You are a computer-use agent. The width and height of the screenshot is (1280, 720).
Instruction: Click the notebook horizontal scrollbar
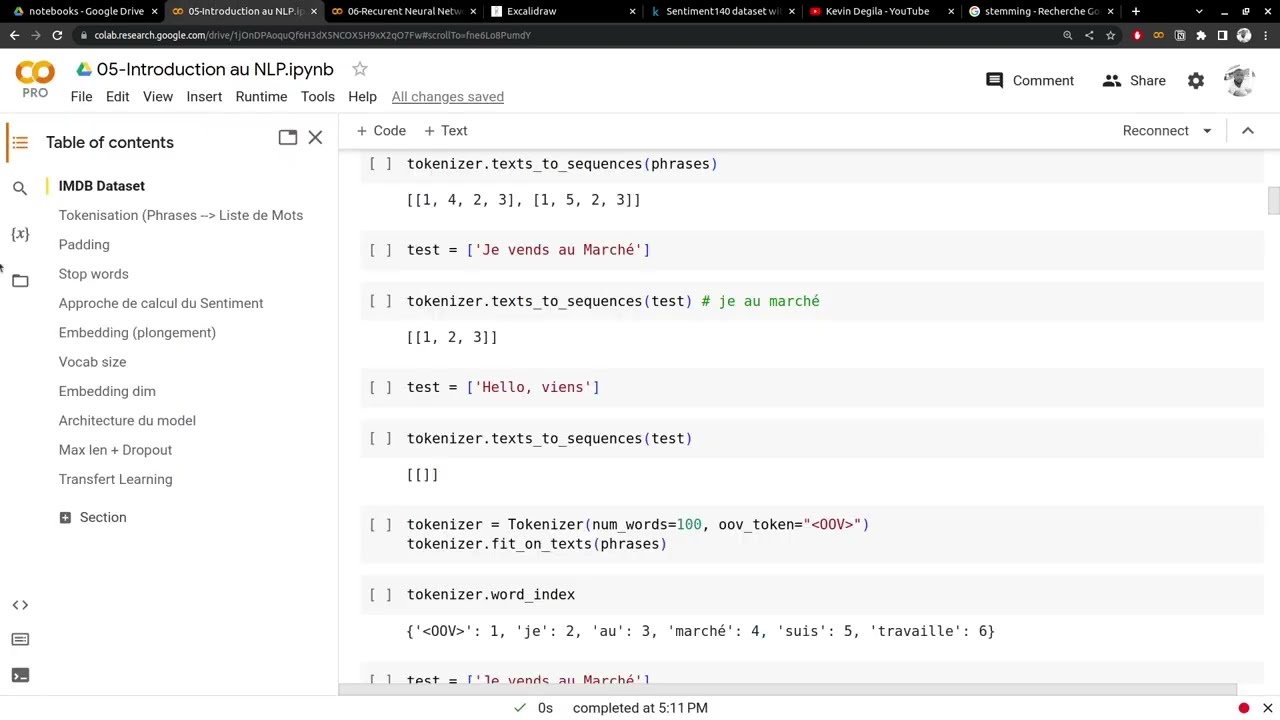(x=788, y=689)
